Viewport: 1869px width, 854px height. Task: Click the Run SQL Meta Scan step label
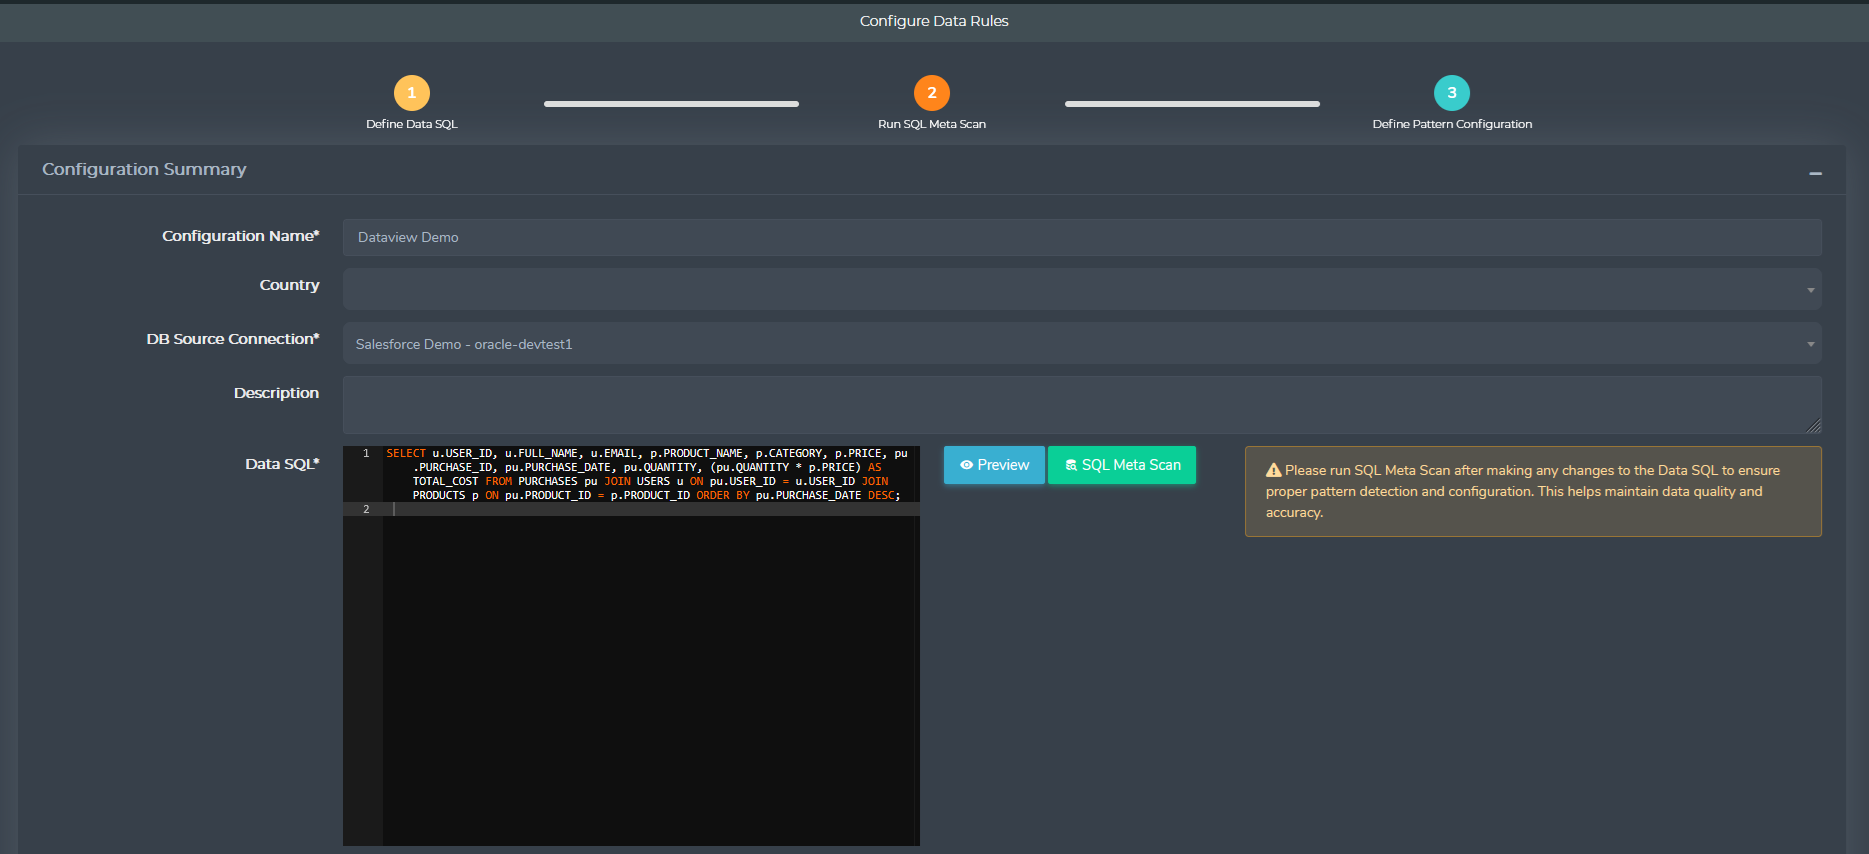(x=932, y=124)
